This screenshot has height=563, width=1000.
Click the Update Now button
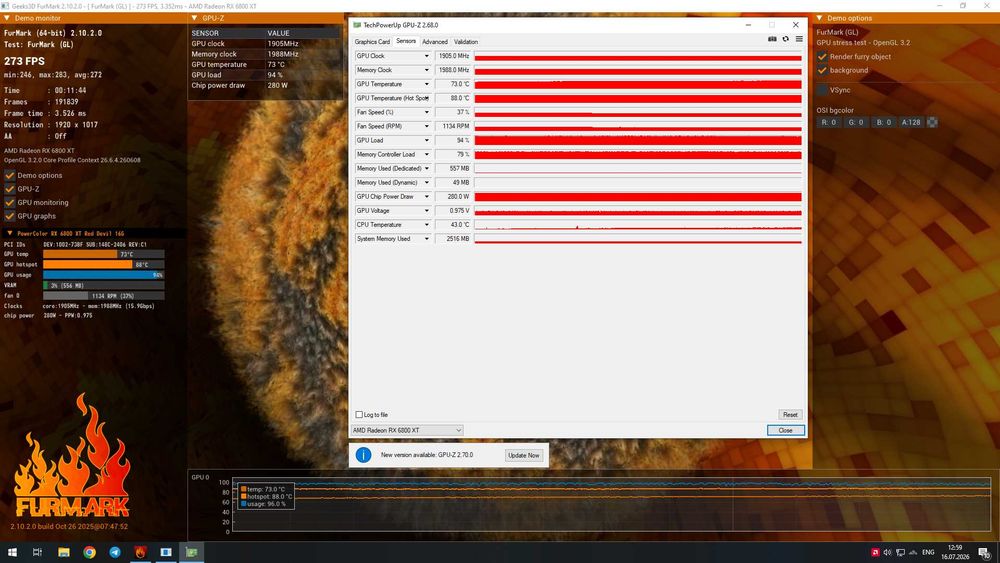click(x=524, y=455)
